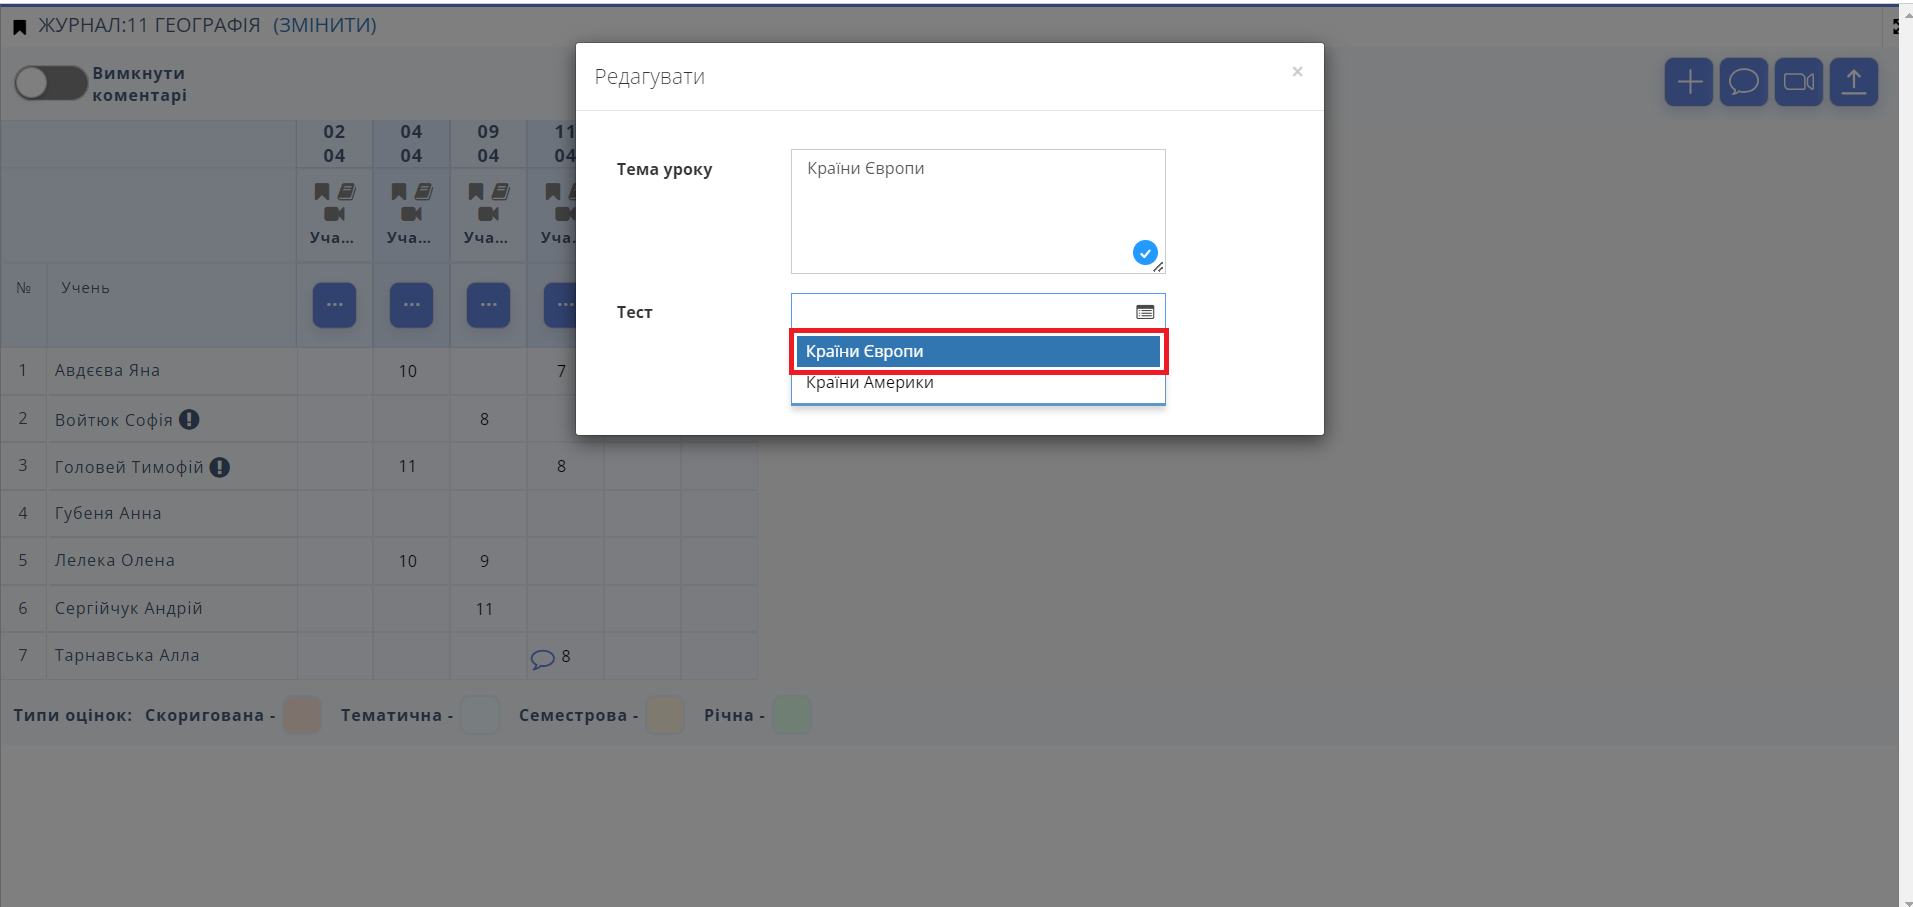Open the Тест dropdown list icon

coord(1145,312)
